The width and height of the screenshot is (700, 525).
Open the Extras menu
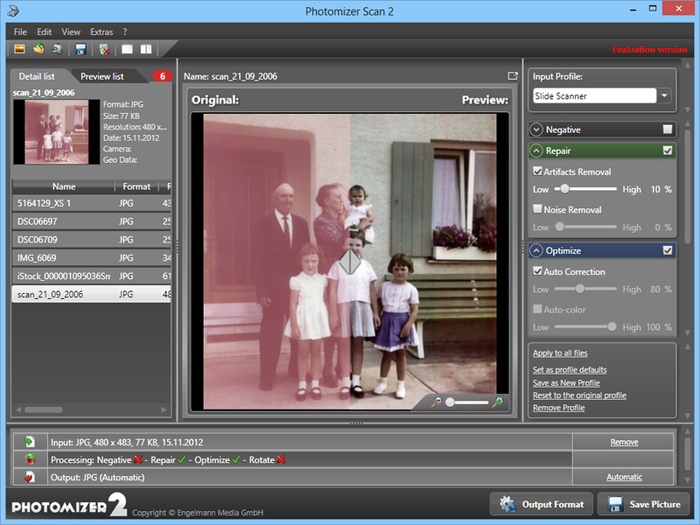(x=101, y=32)
